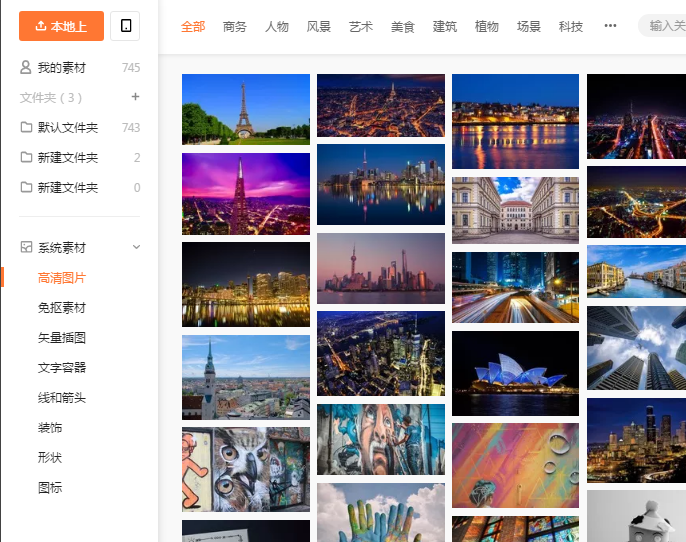Select the highway light trails photo
686x542 pixels.
(515, 287)
